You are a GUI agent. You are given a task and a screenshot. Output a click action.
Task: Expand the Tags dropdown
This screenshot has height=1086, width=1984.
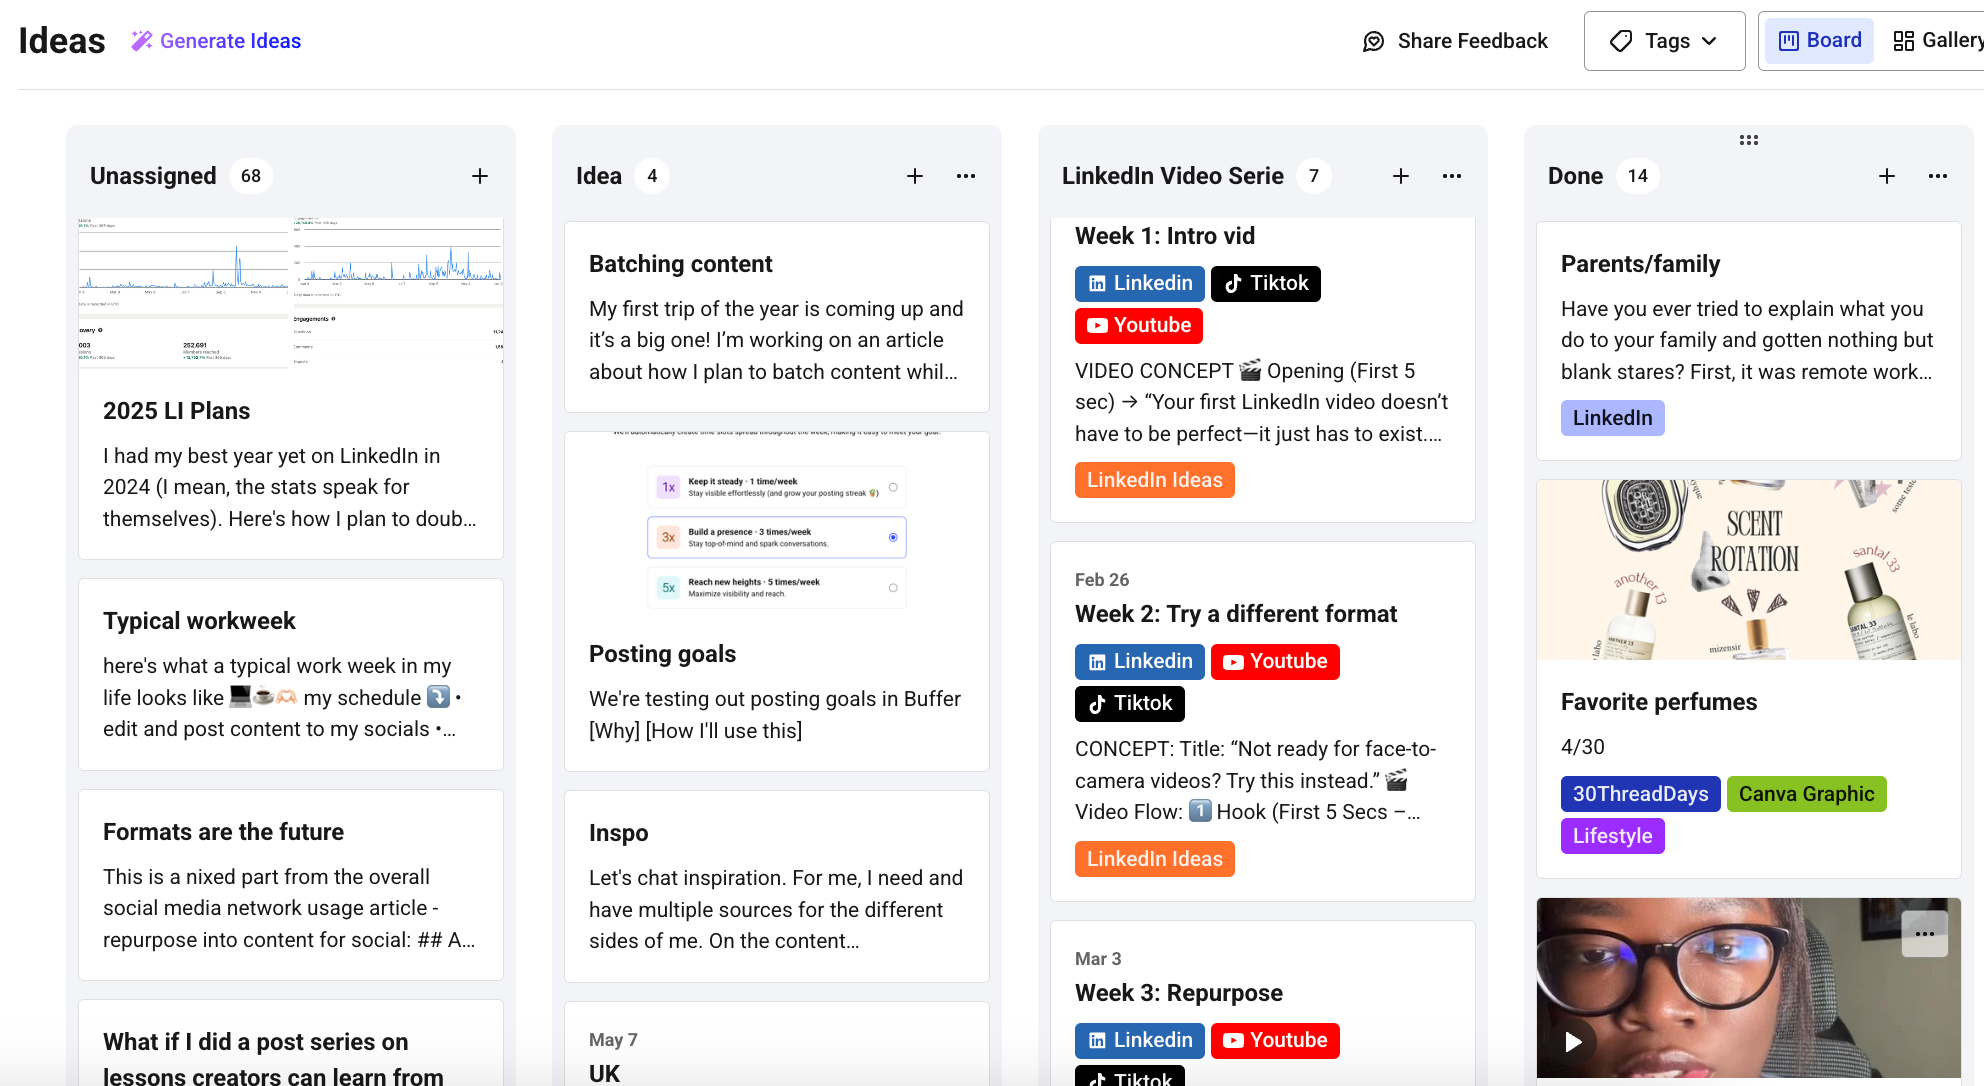tap(1664, 41)
